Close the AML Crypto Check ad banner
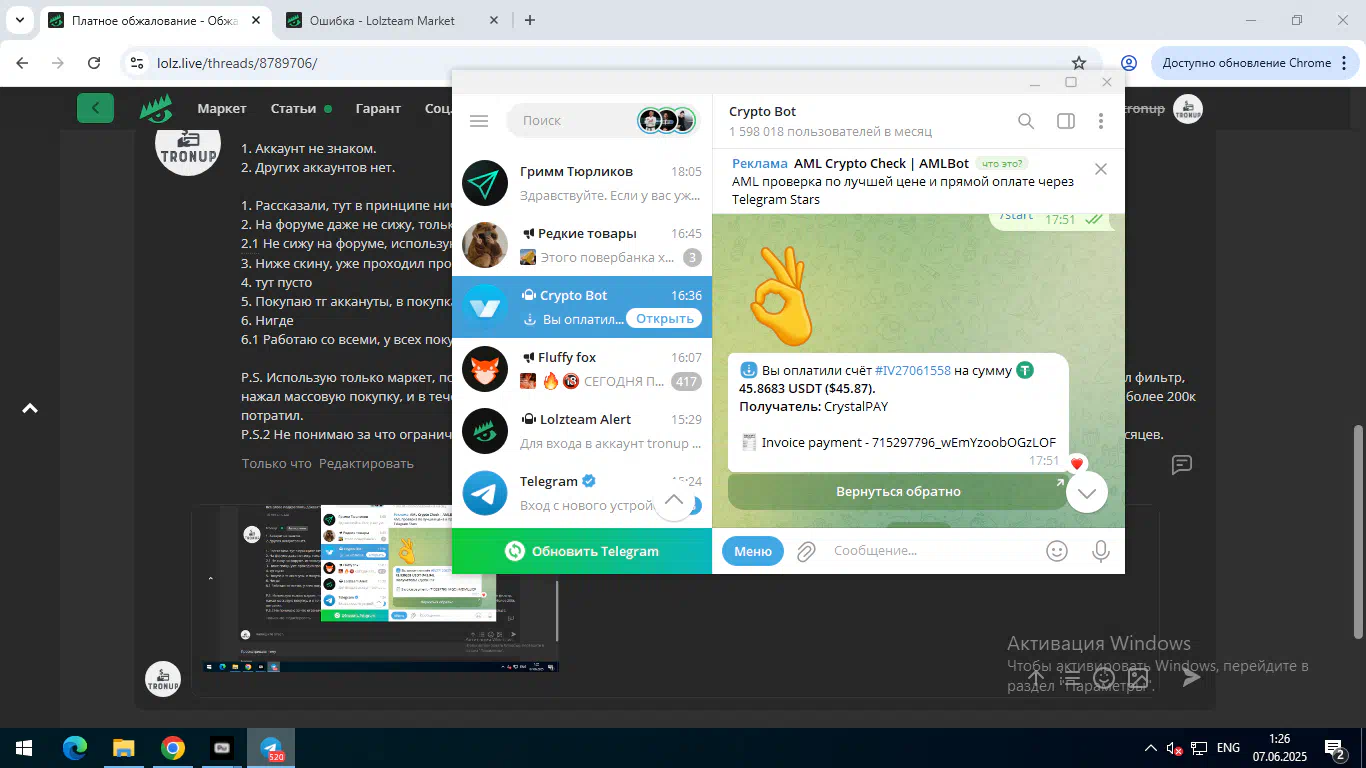The image size is (1366, 768). pos(1101,169)
